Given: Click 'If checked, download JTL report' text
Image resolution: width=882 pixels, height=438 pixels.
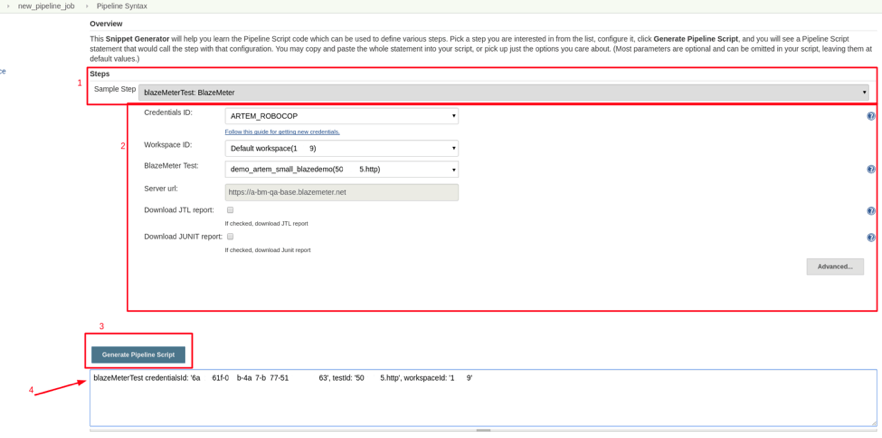Looking at the screenshot, I should click(267, 223).
